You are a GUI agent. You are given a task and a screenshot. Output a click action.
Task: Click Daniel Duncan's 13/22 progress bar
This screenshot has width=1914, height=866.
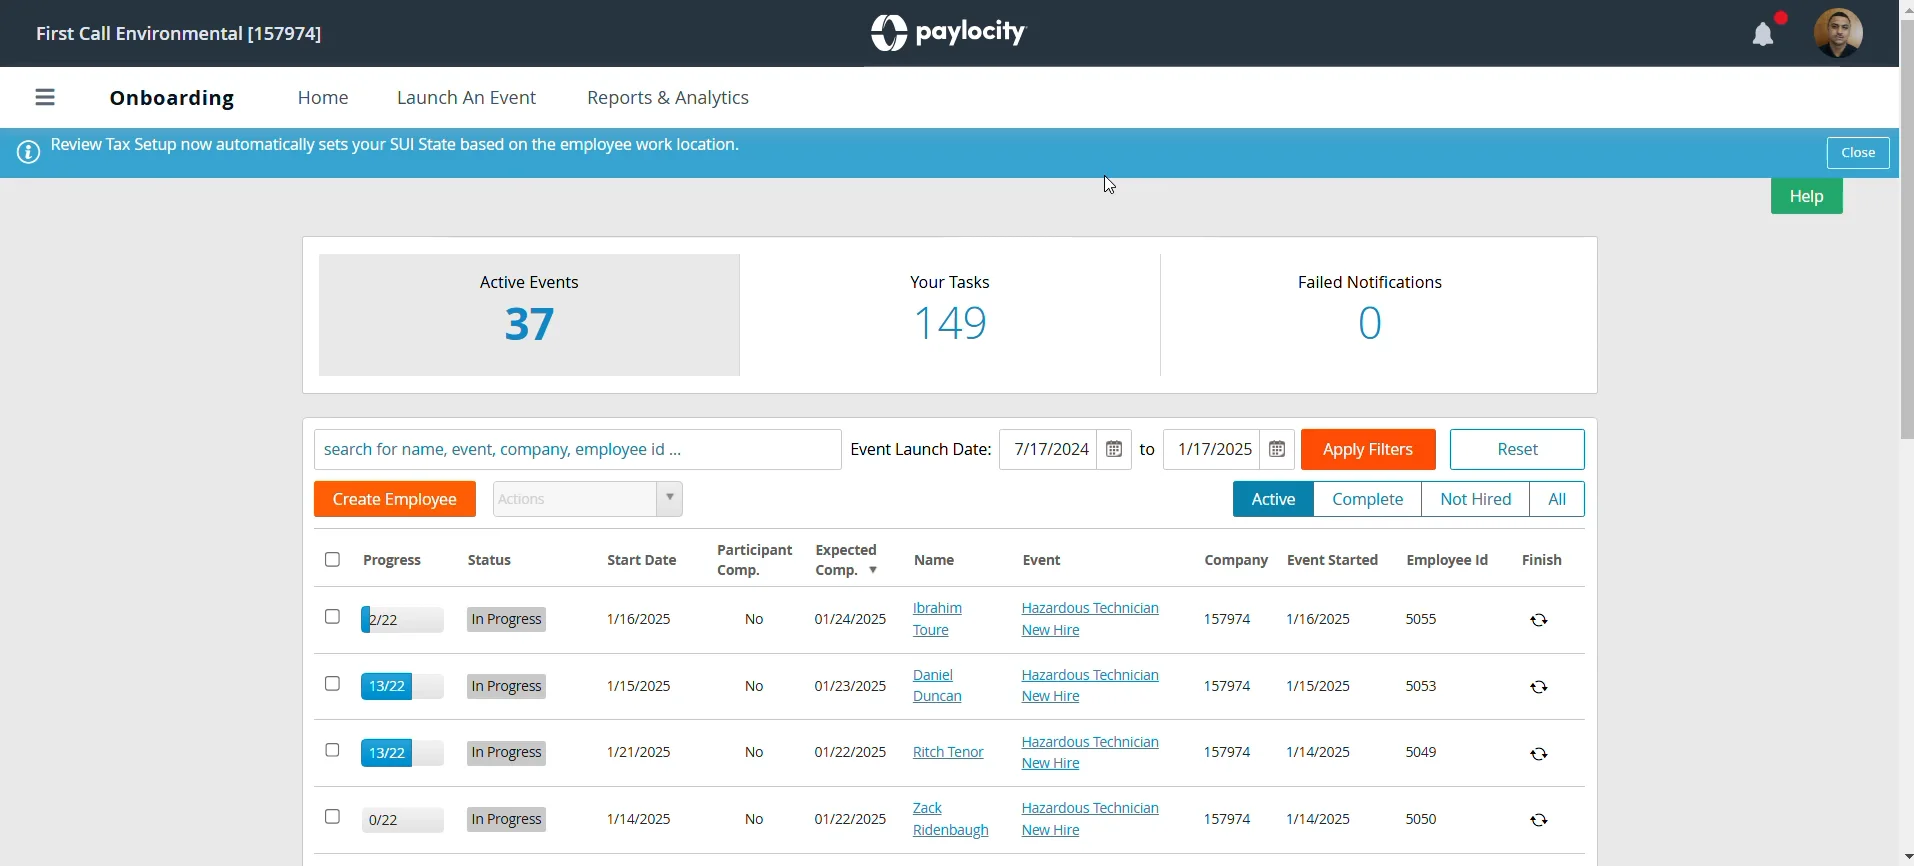[402, 687]
